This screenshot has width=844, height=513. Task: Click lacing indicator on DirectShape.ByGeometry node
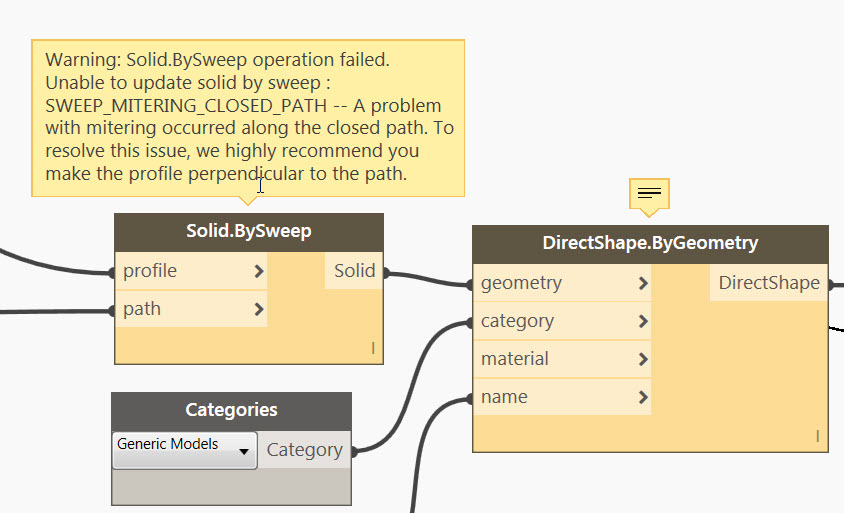pyautogui.click(x=818, y=436)
